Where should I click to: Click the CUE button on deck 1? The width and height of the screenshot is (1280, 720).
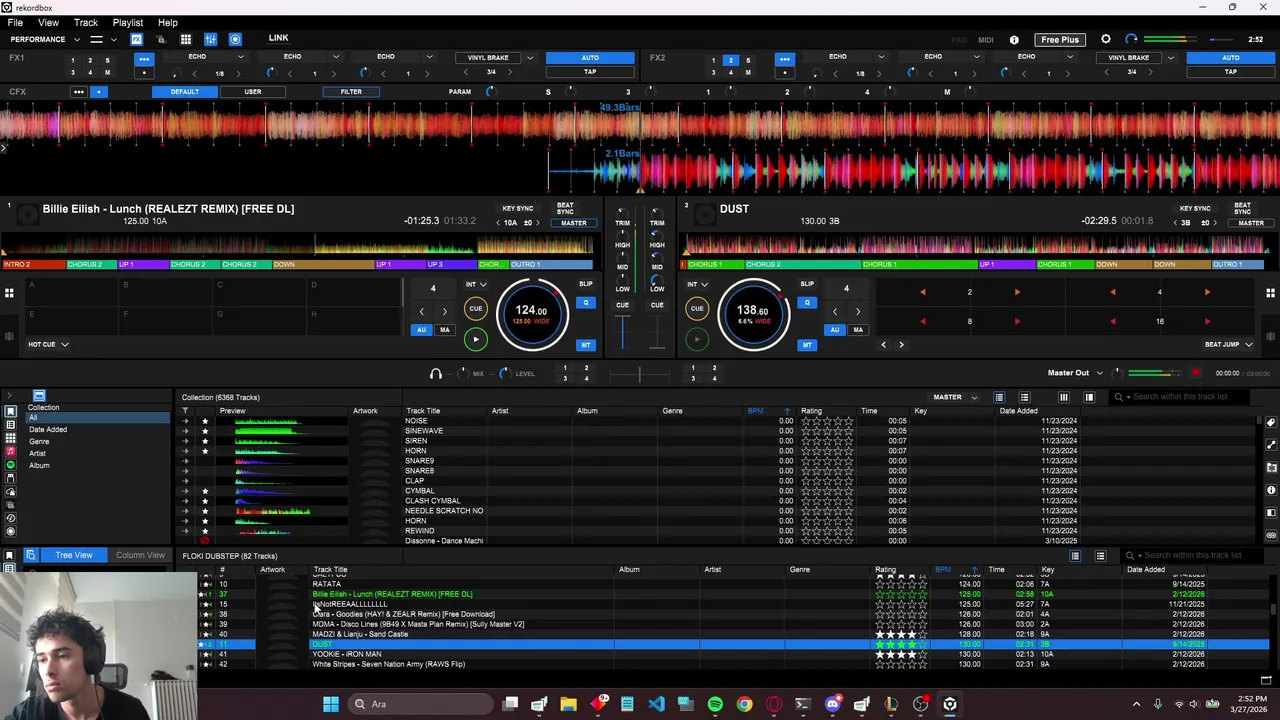476,309
